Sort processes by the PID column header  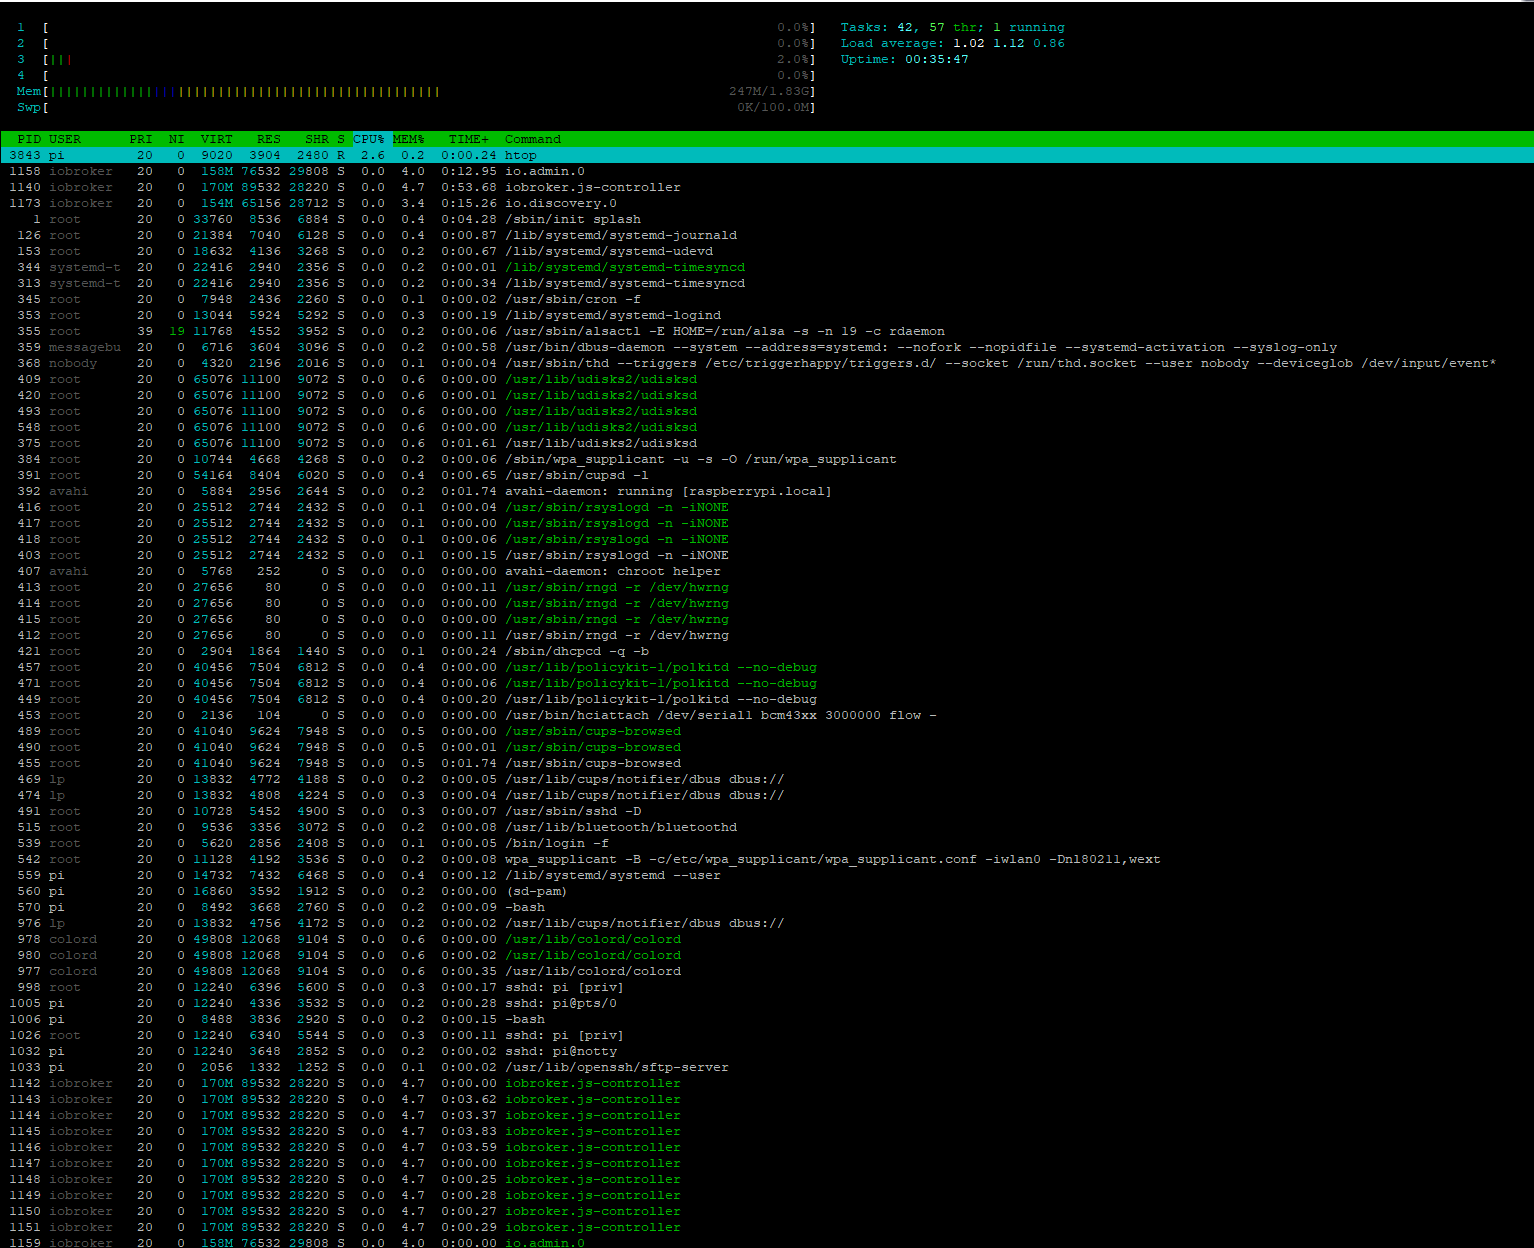point(29,139)
